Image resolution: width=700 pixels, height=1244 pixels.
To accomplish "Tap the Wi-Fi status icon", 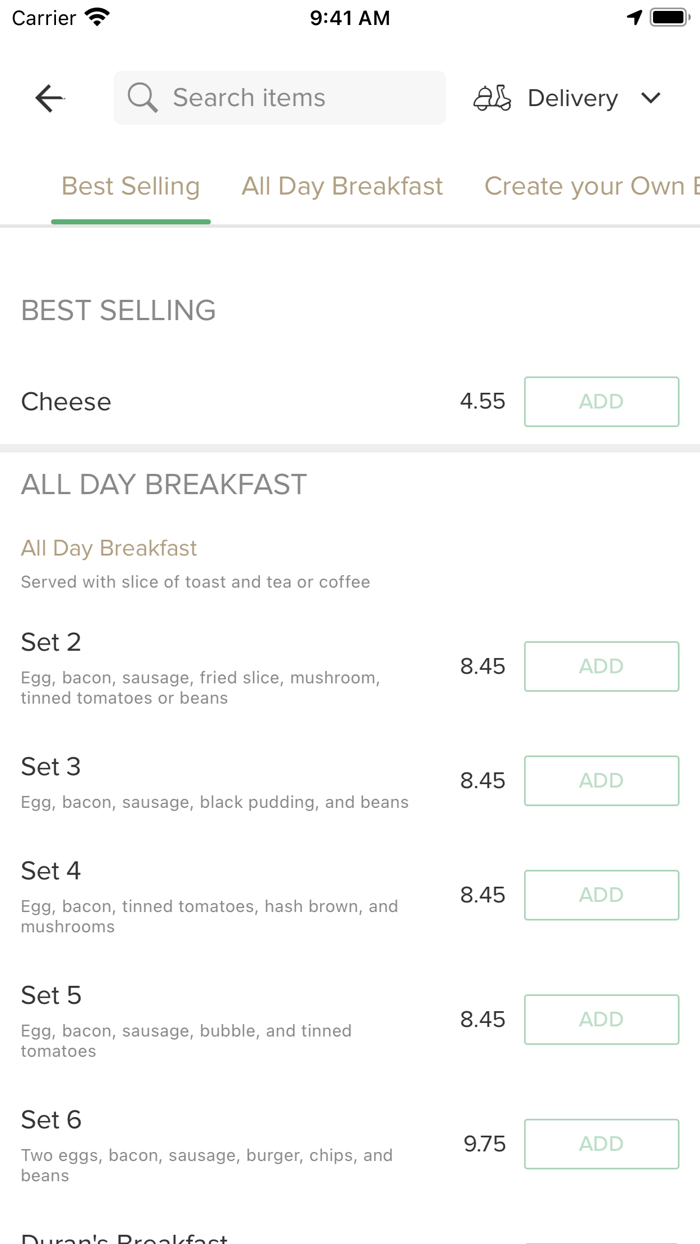I will click(97, 18).
